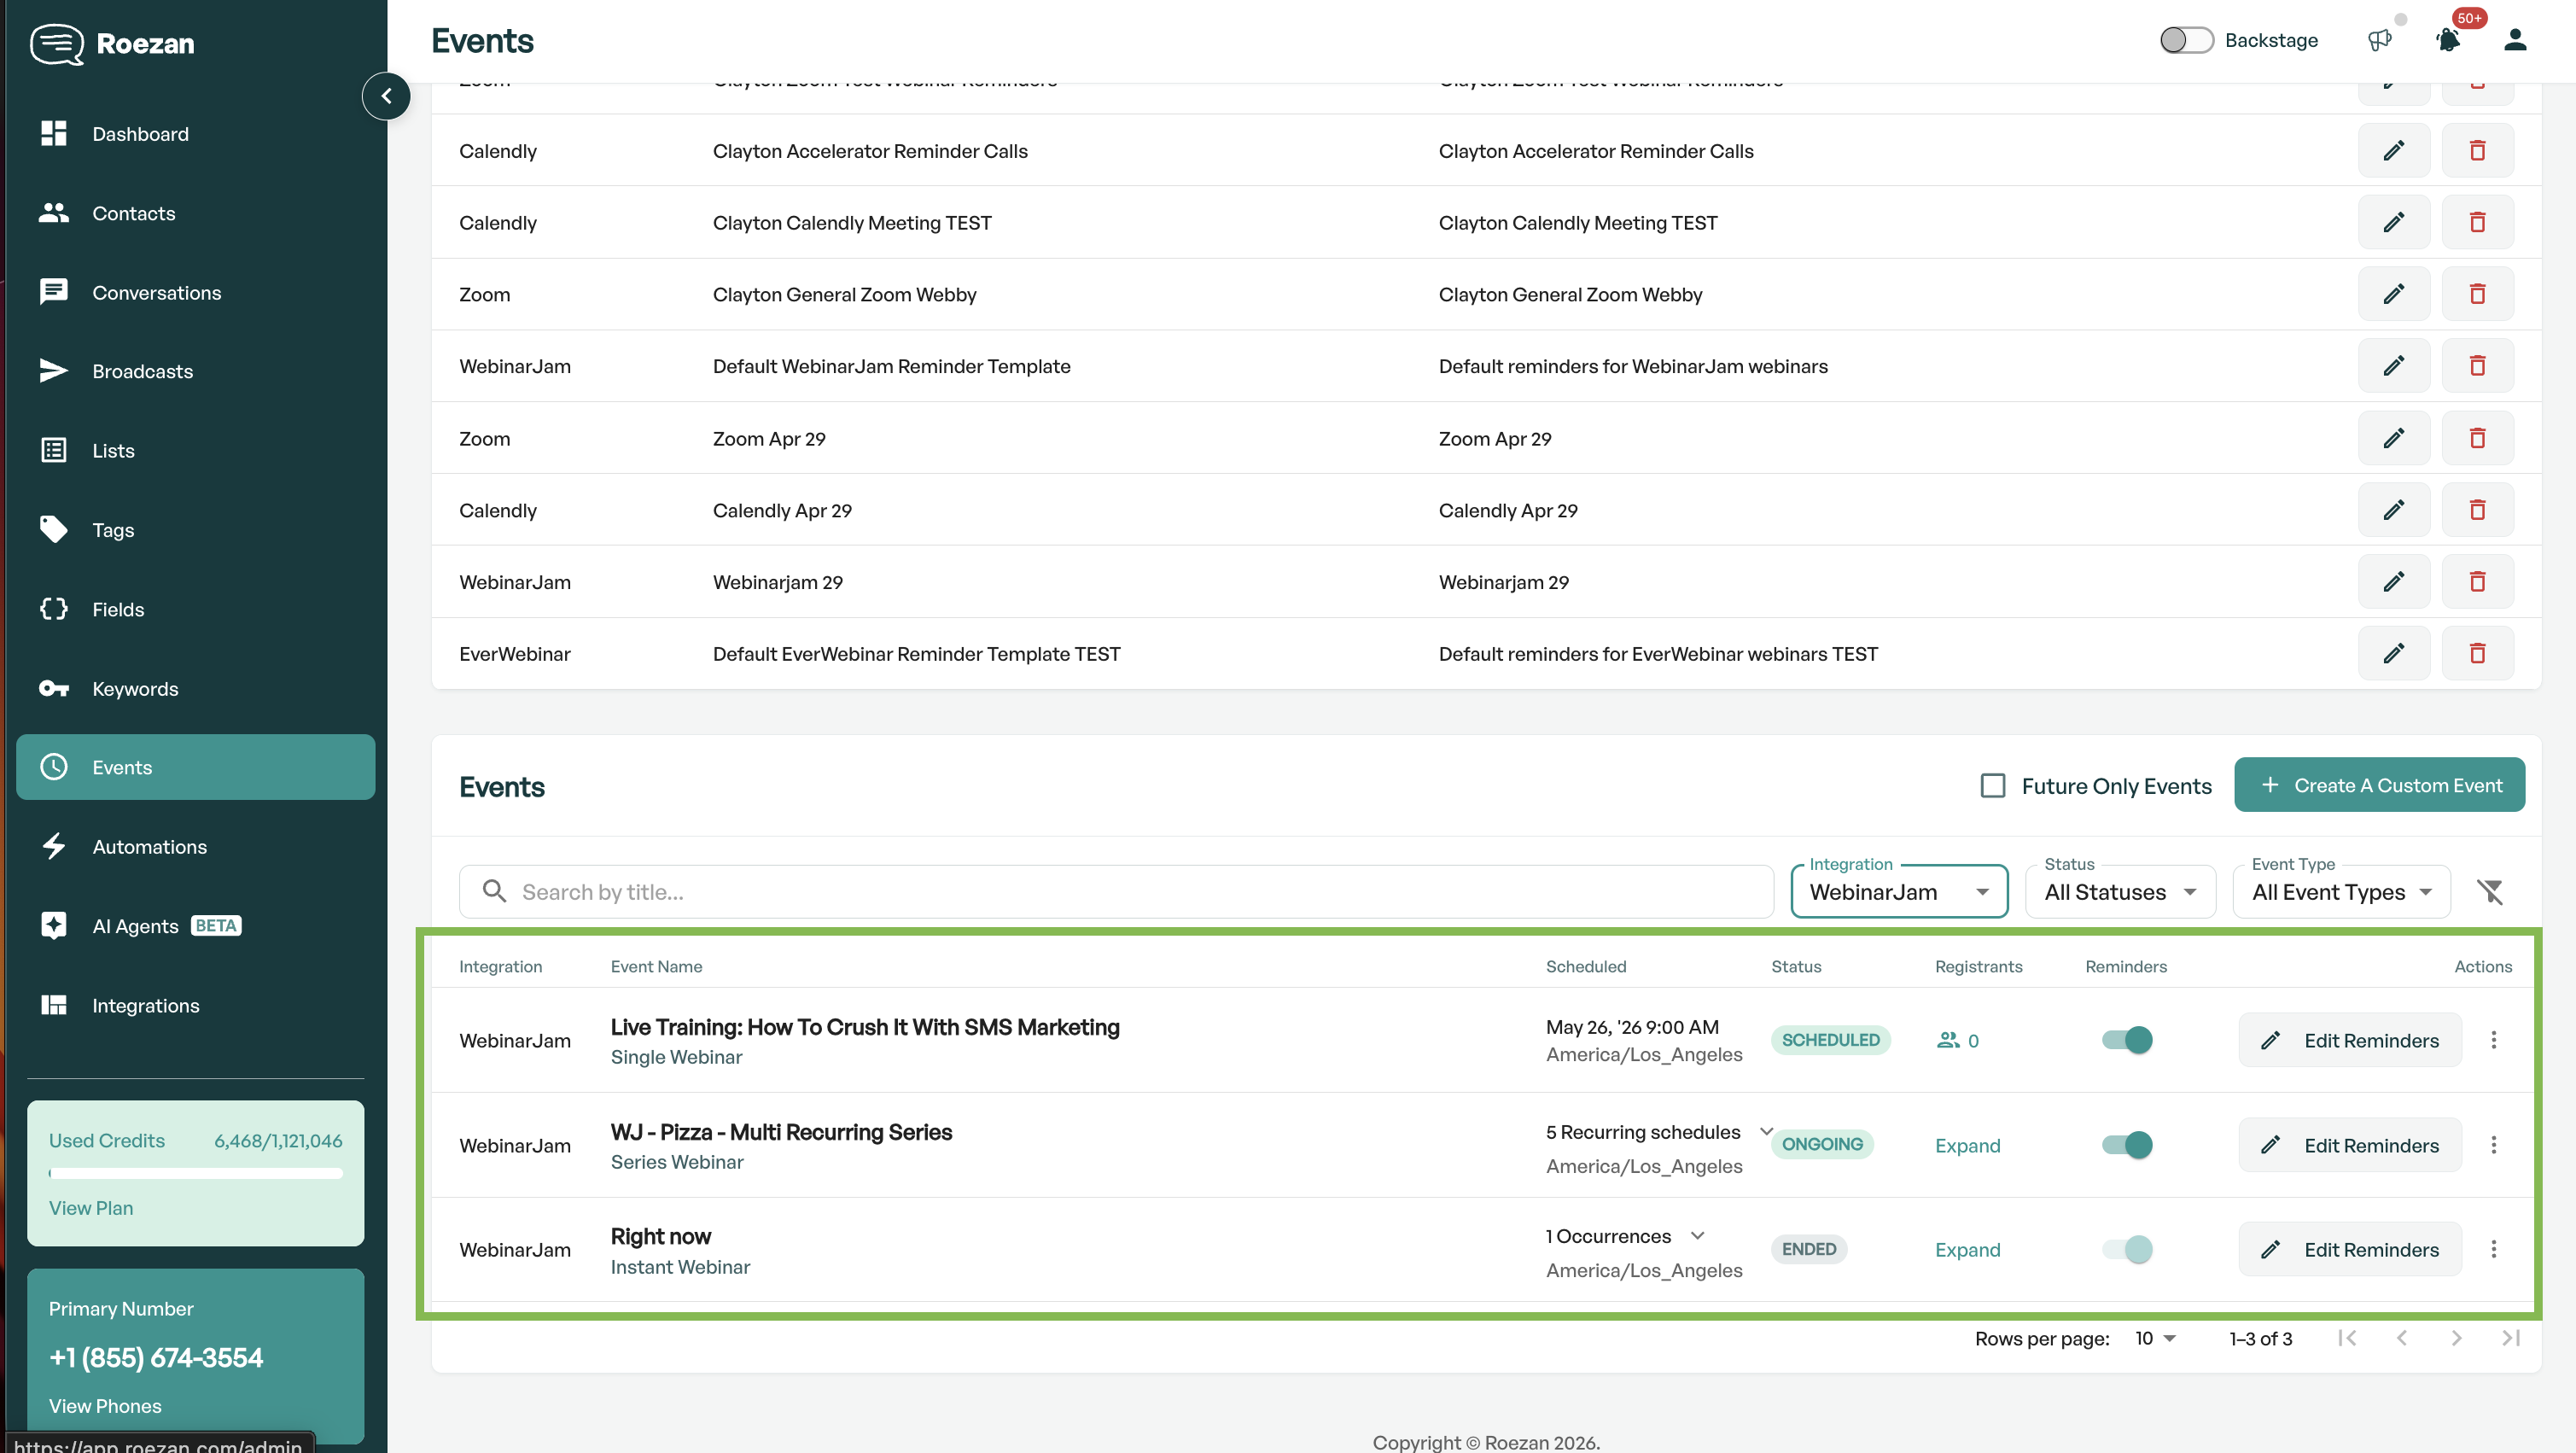Image resolution: width=2576 pixels, height=1453 pixels.
Task: Delete the Clayton General Zoom Webby template
Action: pos(2477,294)
